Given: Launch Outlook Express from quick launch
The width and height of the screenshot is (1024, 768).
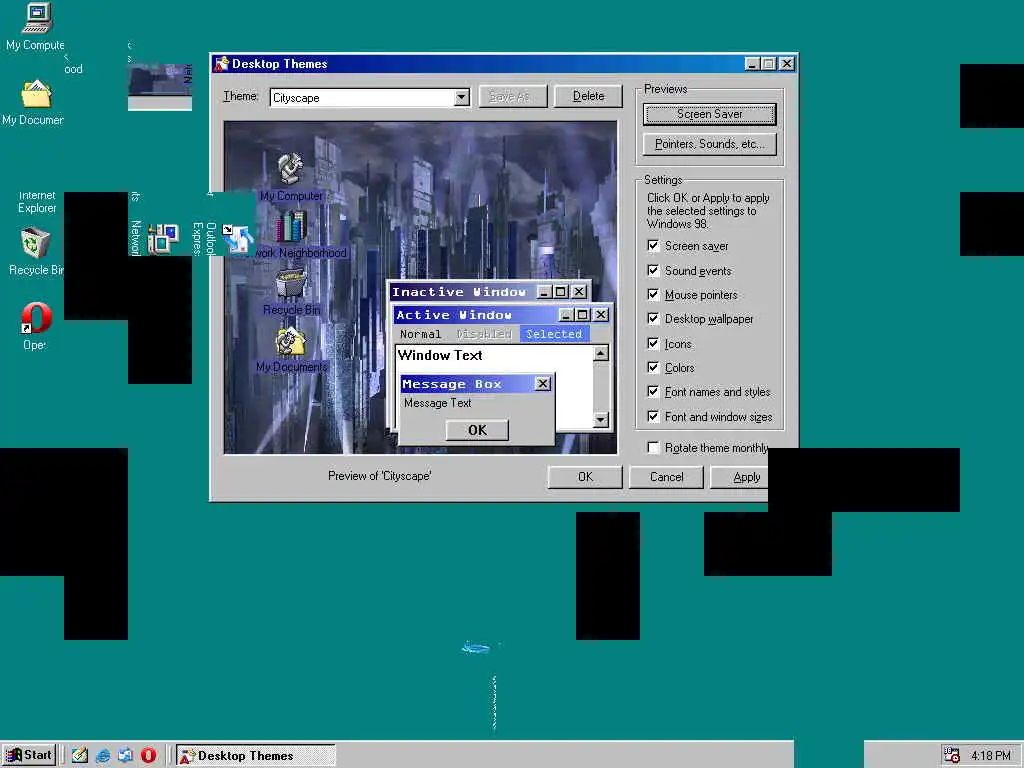Looking at the screenshot, I should pyautogui.click(x=125, y=755).
